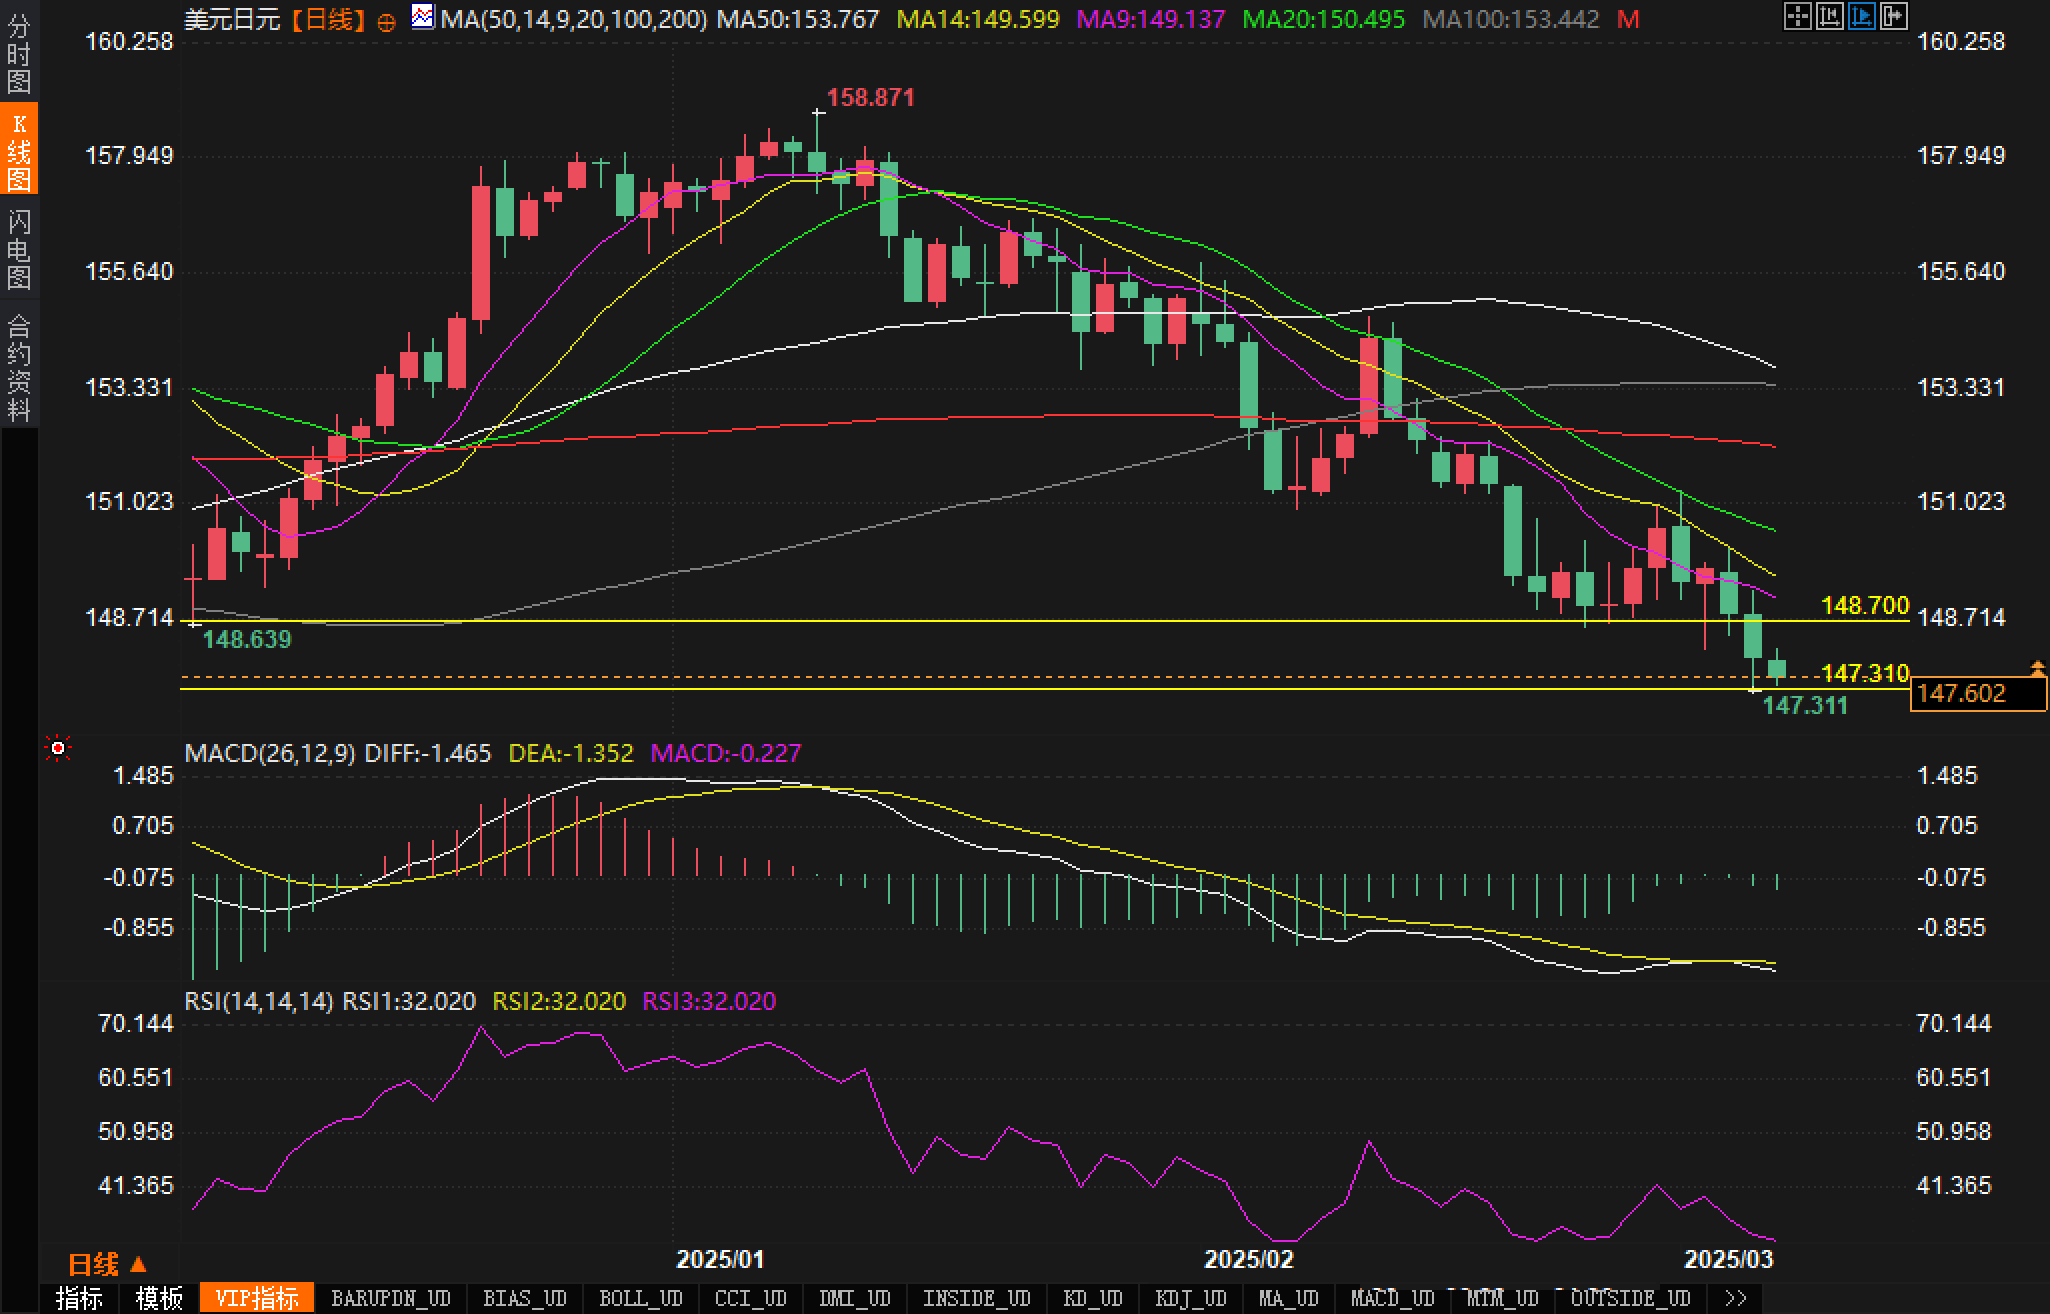2050x1314 pixels.
Task: Click the MA indicator chart icon
Action: click(x=423, y=17)
